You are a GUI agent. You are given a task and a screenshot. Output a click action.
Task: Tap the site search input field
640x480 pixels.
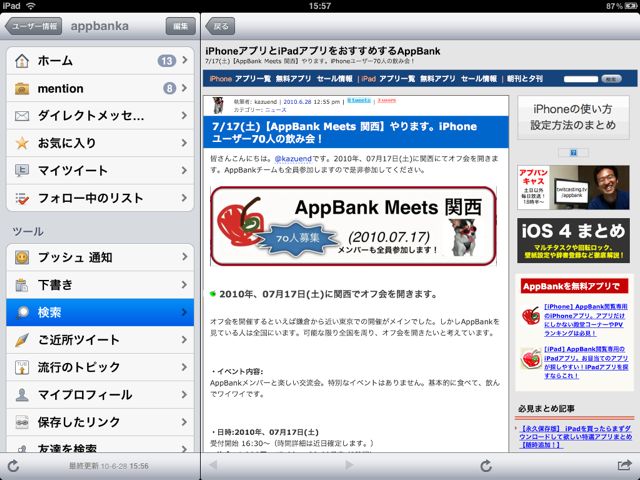pyautogui.click(x=581, y=79)
